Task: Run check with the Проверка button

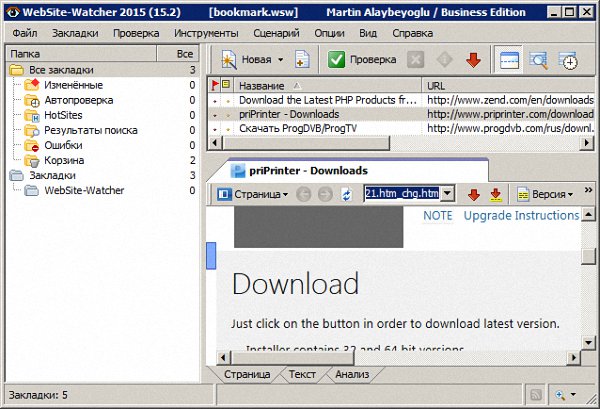Action: pos(363,60)
